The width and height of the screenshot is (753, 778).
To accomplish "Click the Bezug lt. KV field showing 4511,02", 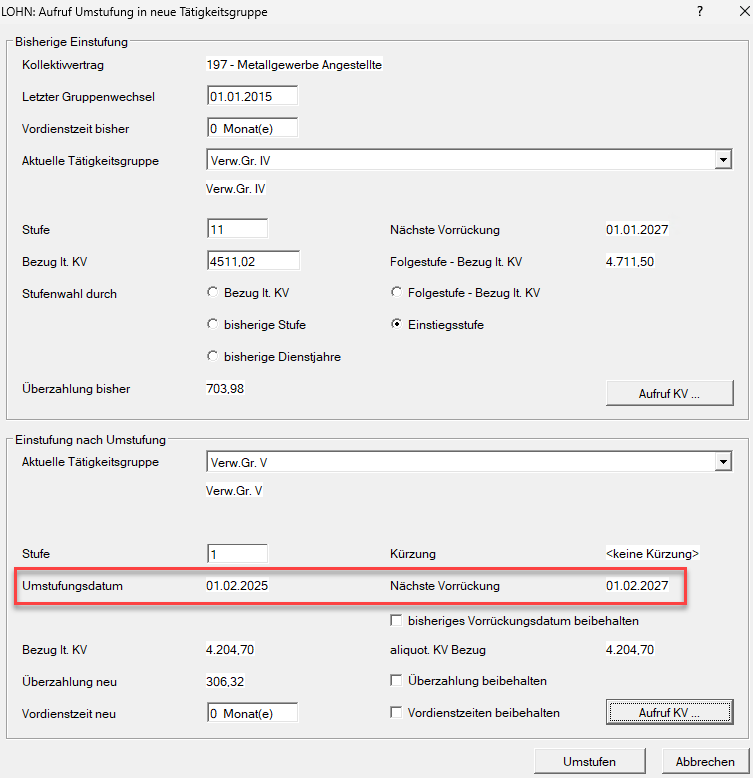I will click(x=252, y=261).
